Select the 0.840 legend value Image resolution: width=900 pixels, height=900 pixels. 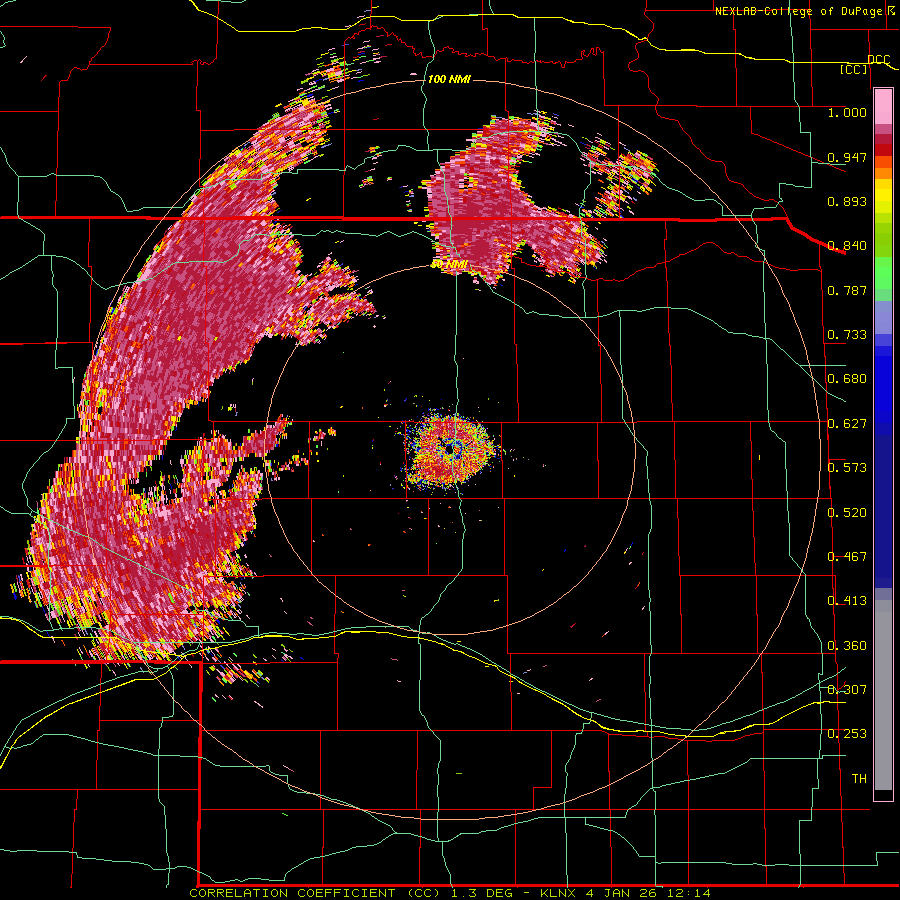(x=847, y=246)
